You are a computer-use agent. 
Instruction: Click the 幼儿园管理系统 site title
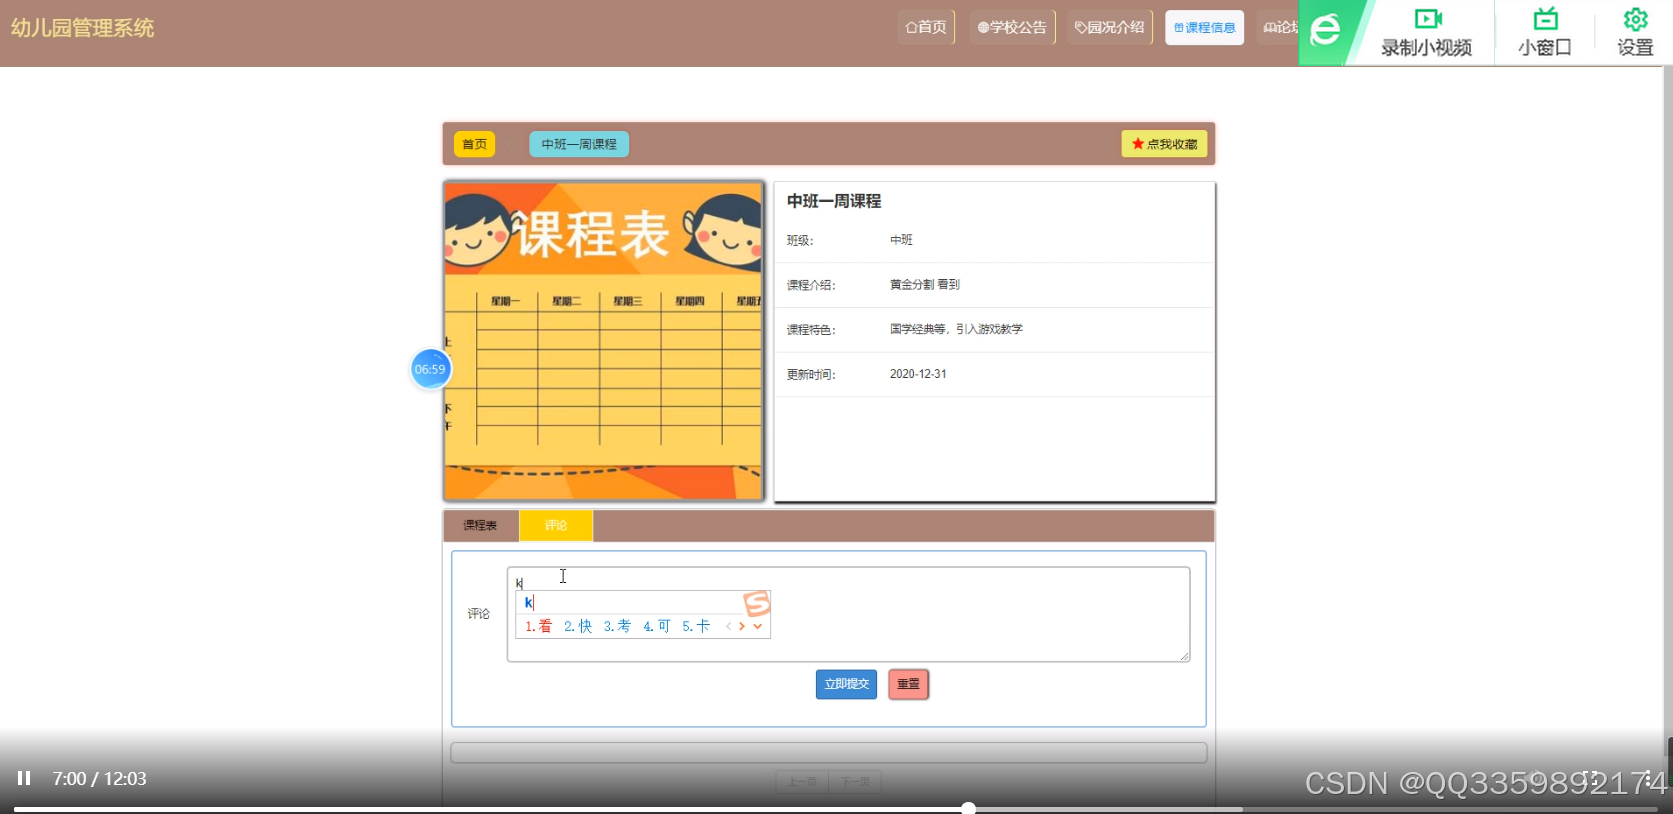click(83, 28)
